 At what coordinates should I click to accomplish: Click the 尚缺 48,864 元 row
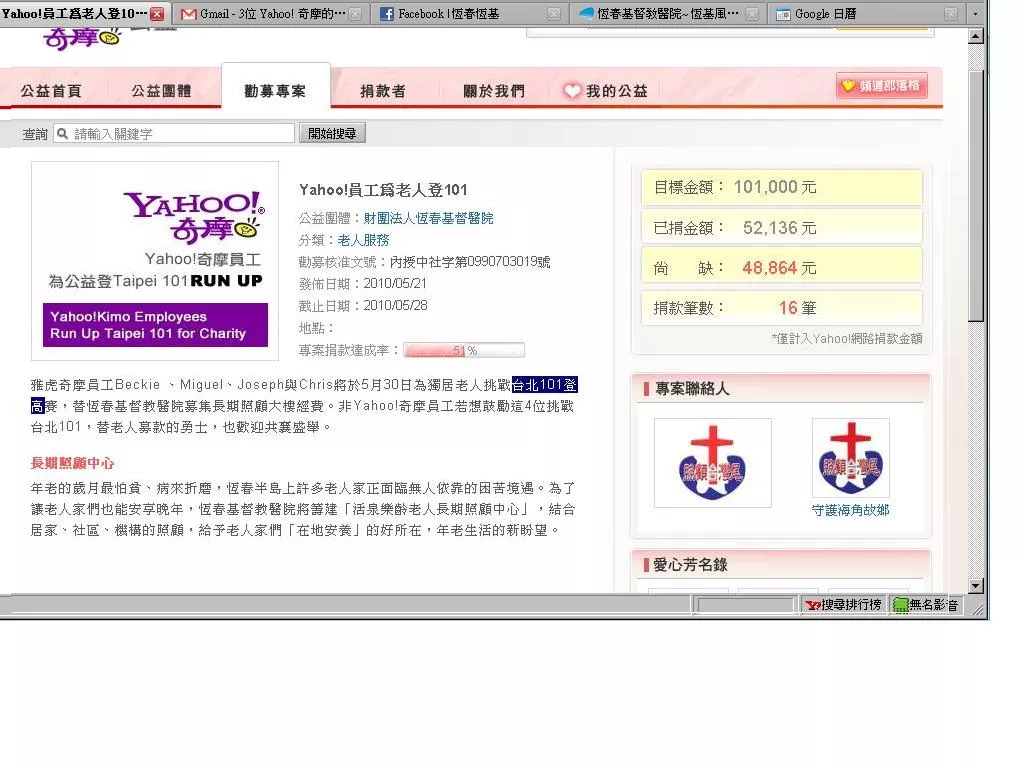click(782, 267)
